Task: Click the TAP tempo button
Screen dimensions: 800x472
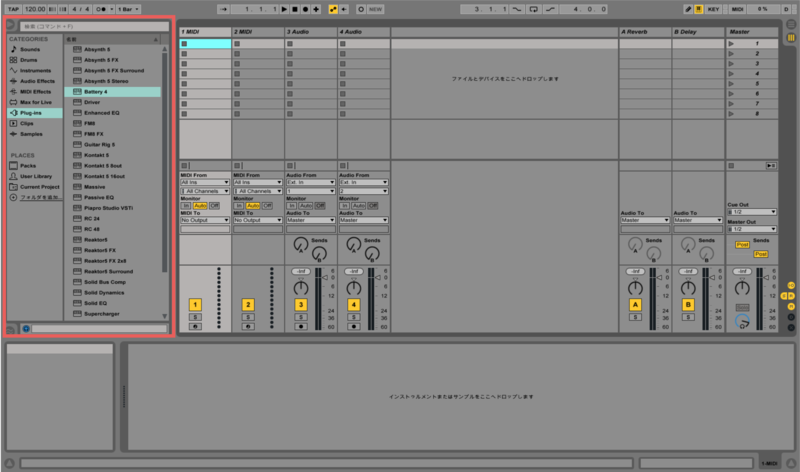Action: 13,9
